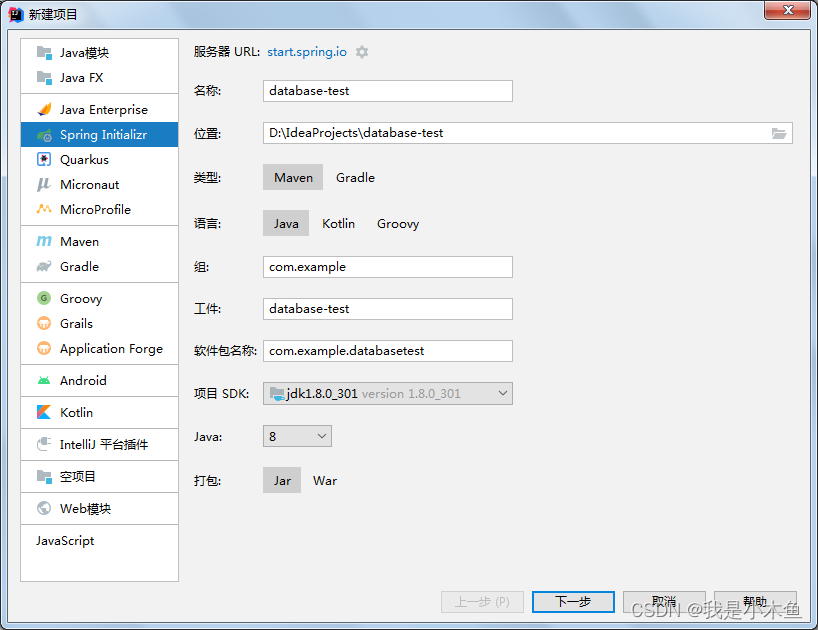This screenshot has height=630, width=818.
Task: Click the 取消 button
Action: coord(664,602)
